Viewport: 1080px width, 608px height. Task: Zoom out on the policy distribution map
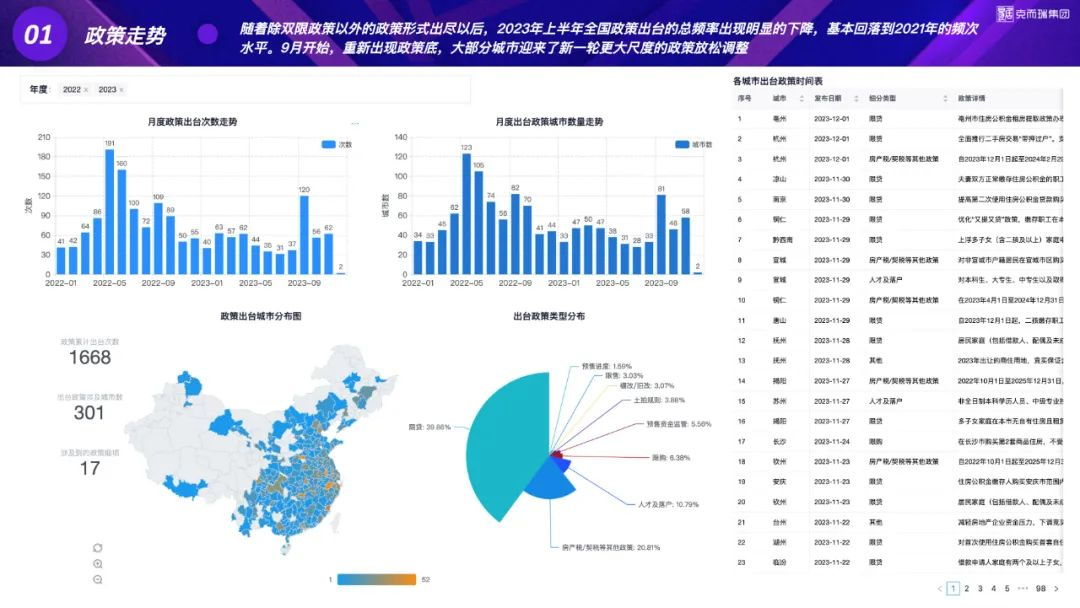[97, 579]
